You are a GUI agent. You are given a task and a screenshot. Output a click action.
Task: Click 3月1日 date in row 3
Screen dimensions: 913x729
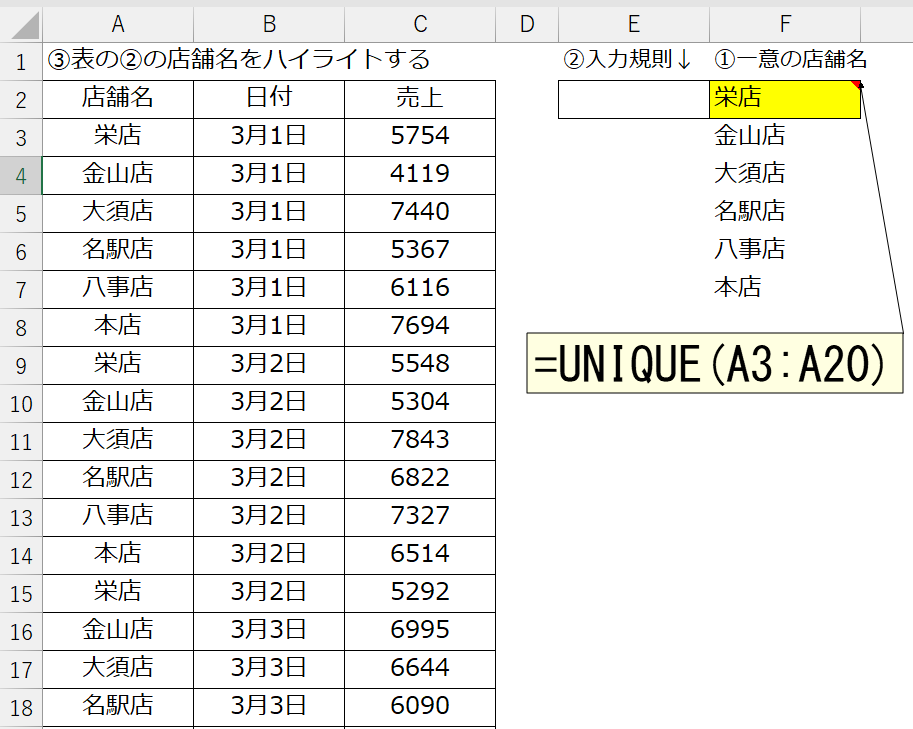[x=269, y=137]
